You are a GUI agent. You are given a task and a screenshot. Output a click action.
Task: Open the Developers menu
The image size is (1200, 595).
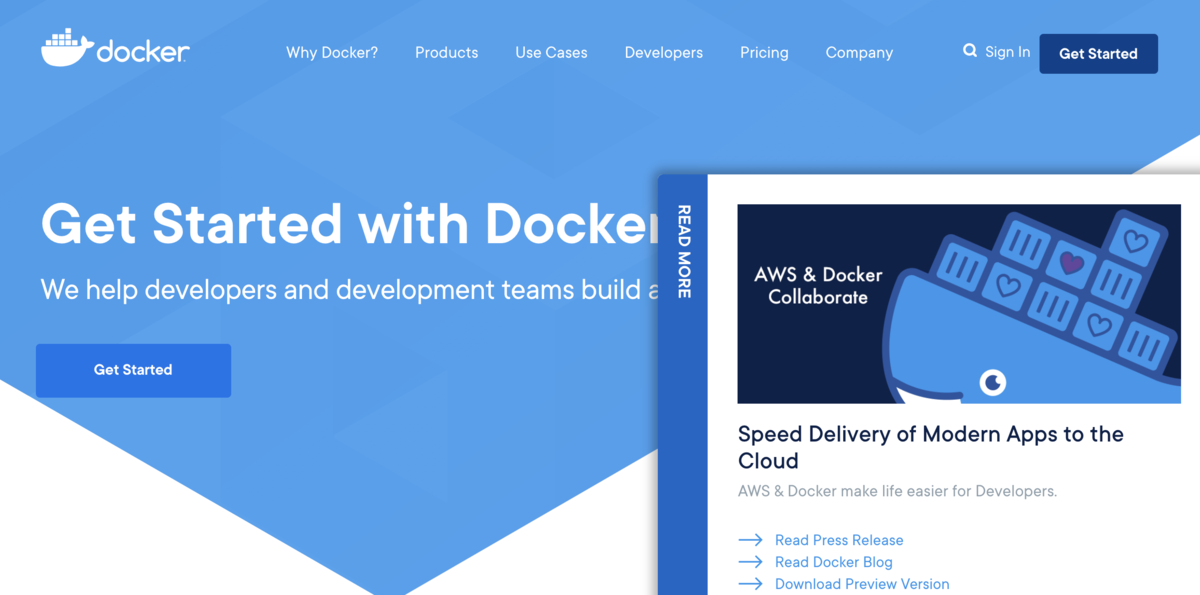pos(664,53)
